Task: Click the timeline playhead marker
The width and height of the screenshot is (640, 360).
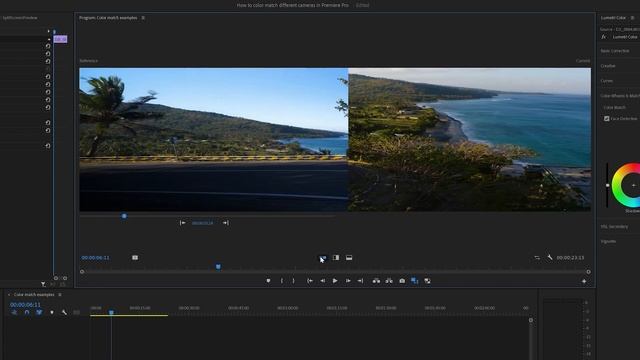Action: pyautogui.click(x=111, y=312)
